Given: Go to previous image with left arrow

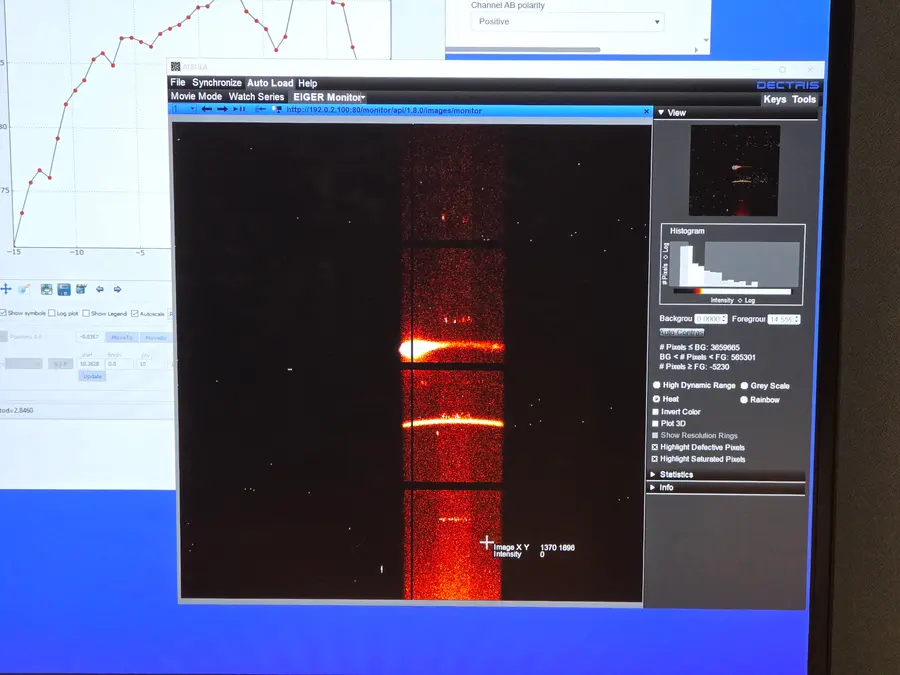Looking at the screenshot, I should click(207, 109).
